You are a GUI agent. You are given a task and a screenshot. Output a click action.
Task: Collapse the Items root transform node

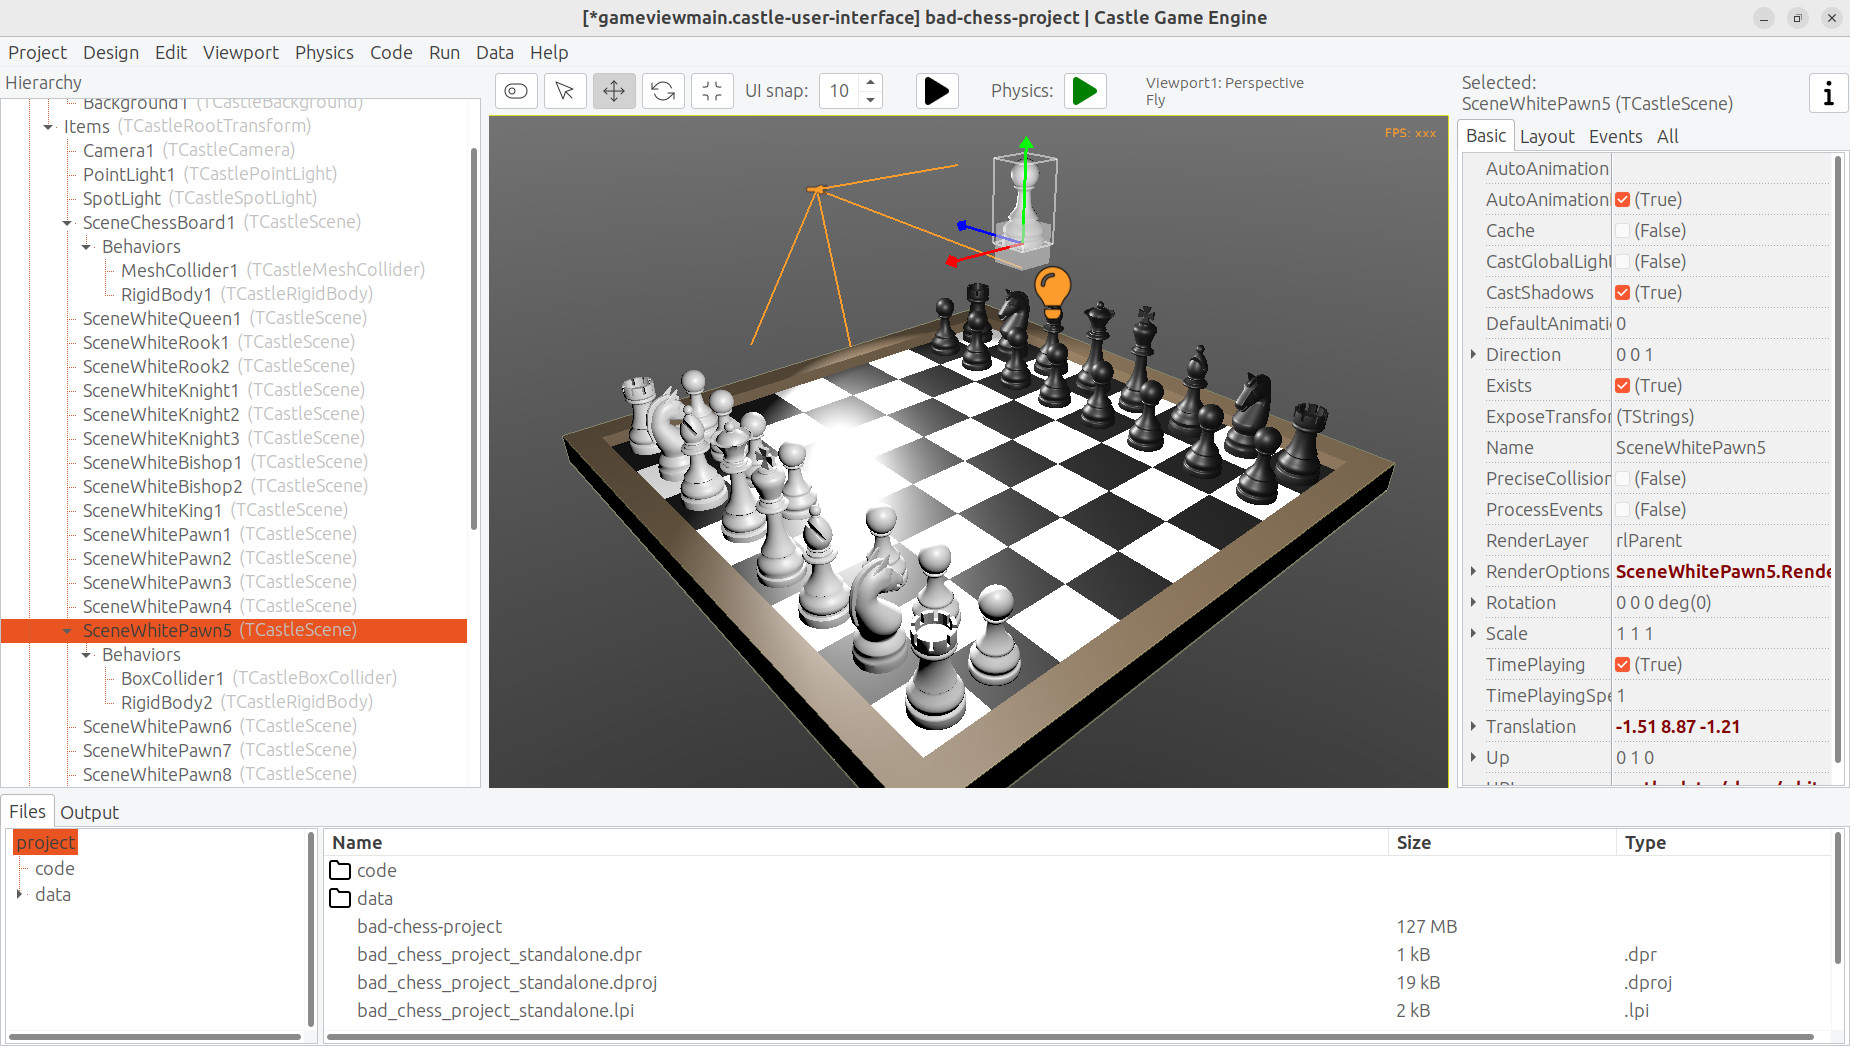[48, 127]
